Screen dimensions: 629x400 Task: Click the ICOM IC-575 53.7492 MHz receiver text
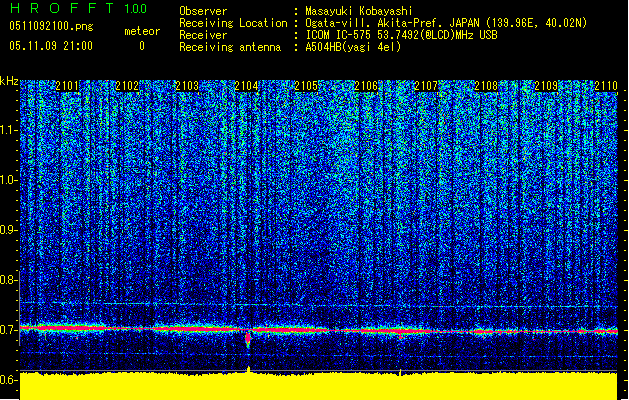click(x=401, y=35)
